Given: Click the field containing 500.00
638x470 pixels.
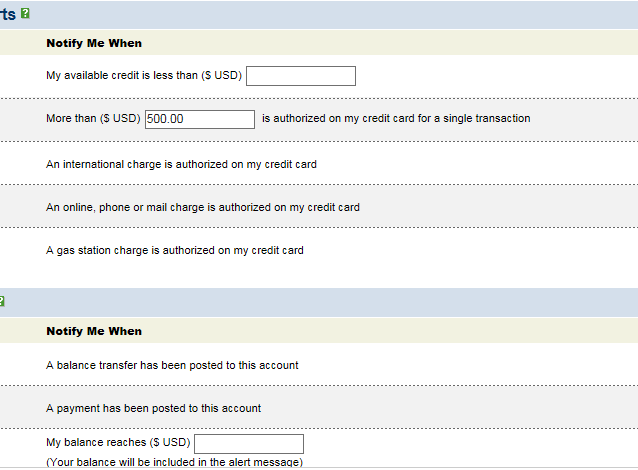Looking at the screenshot, I should (200, 119).
